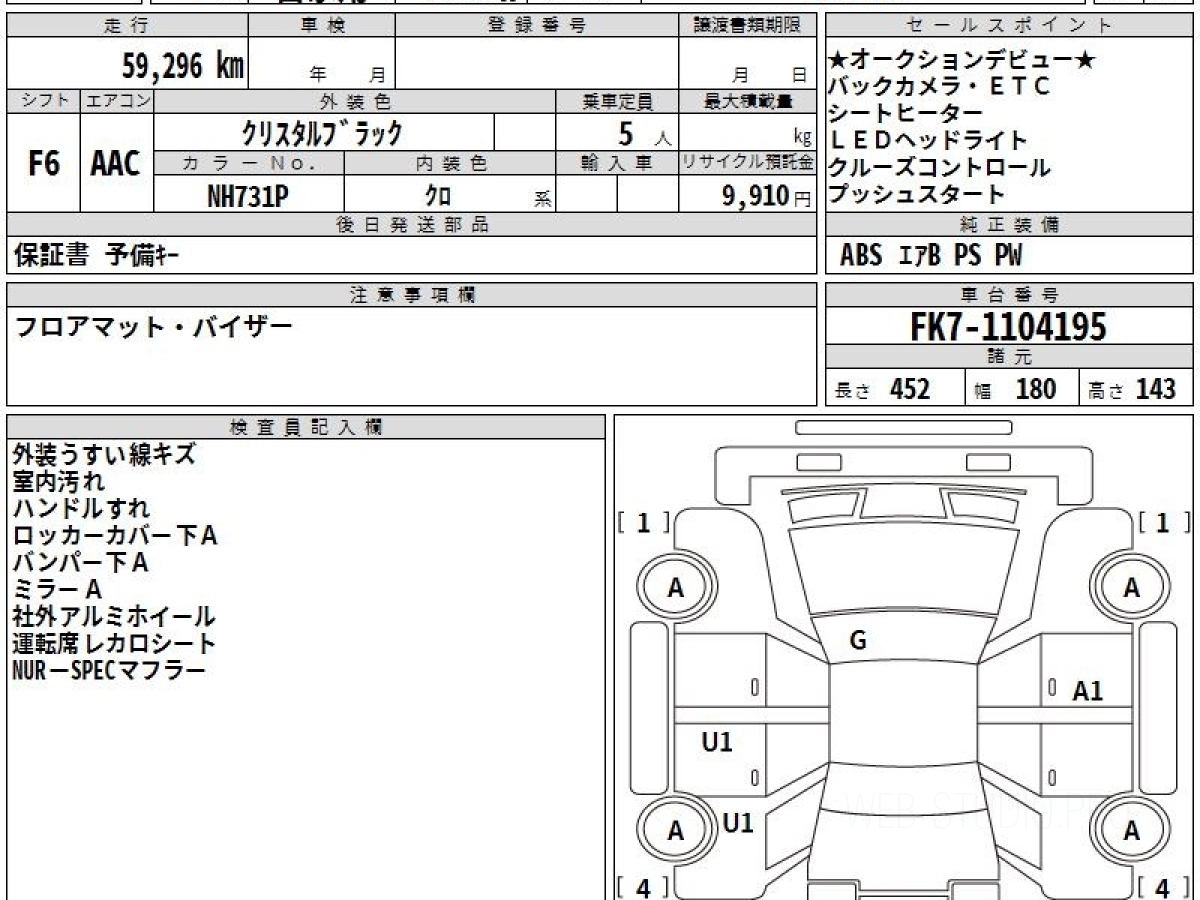The width and height of the screenshot is (1200, 900).
Task: Select the フロアマット・バイザー note
Action: pos(153,326)
